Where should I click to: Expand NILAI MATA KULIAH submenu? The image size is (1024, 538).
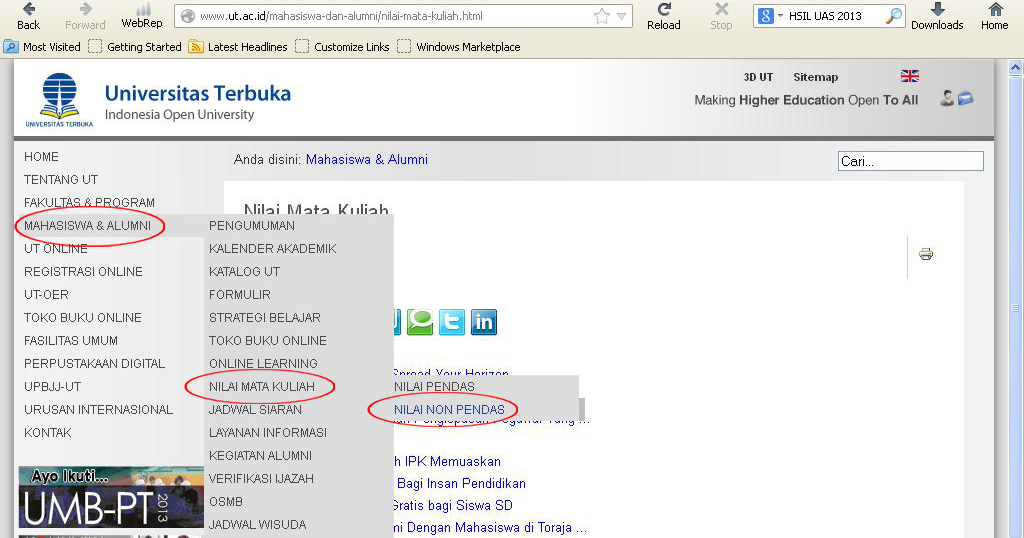[262, 387]
